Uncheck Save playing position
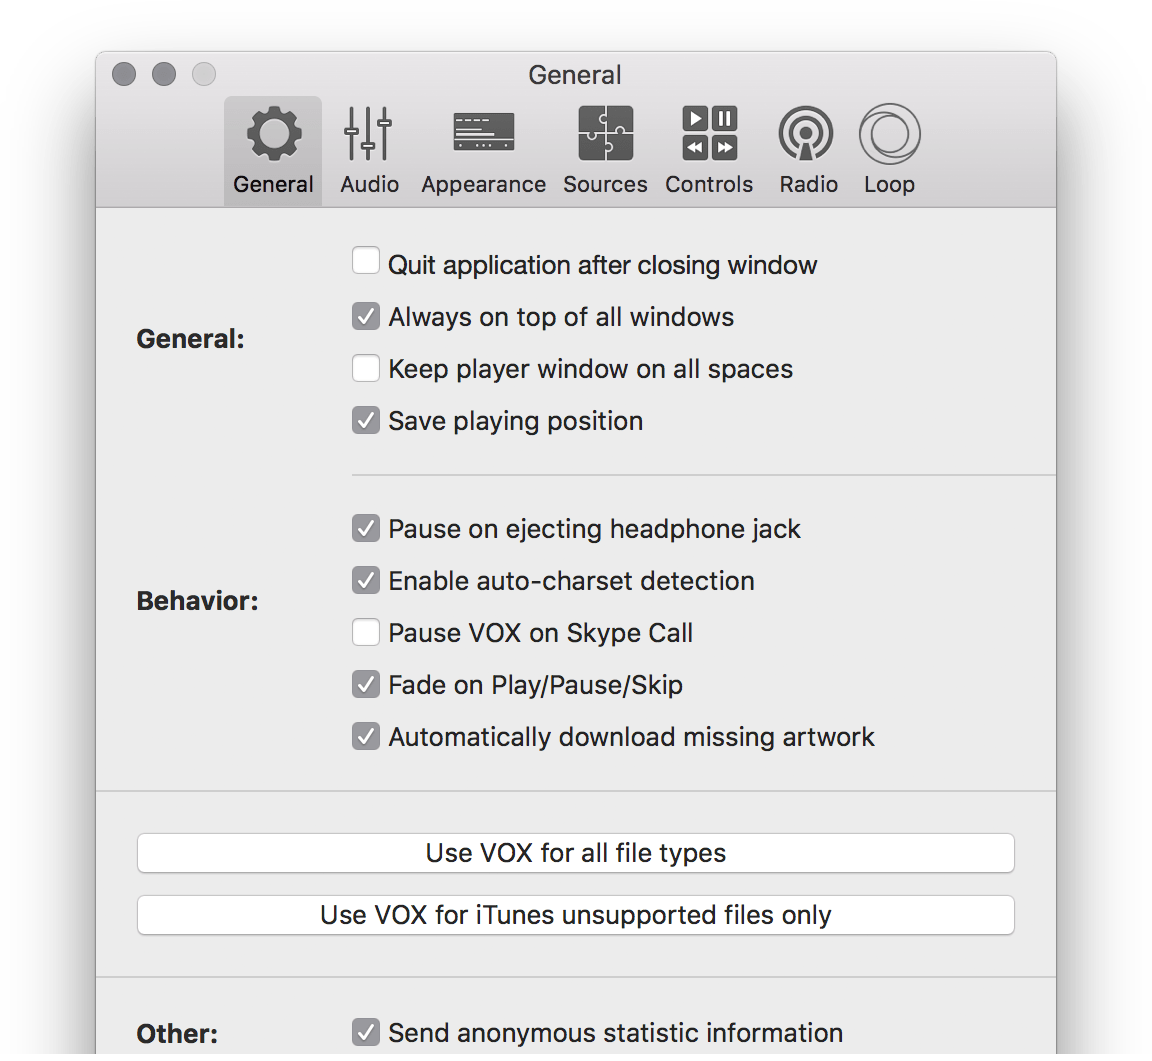Viewport: 1152px width, 1061px height. tap(366, 420)
